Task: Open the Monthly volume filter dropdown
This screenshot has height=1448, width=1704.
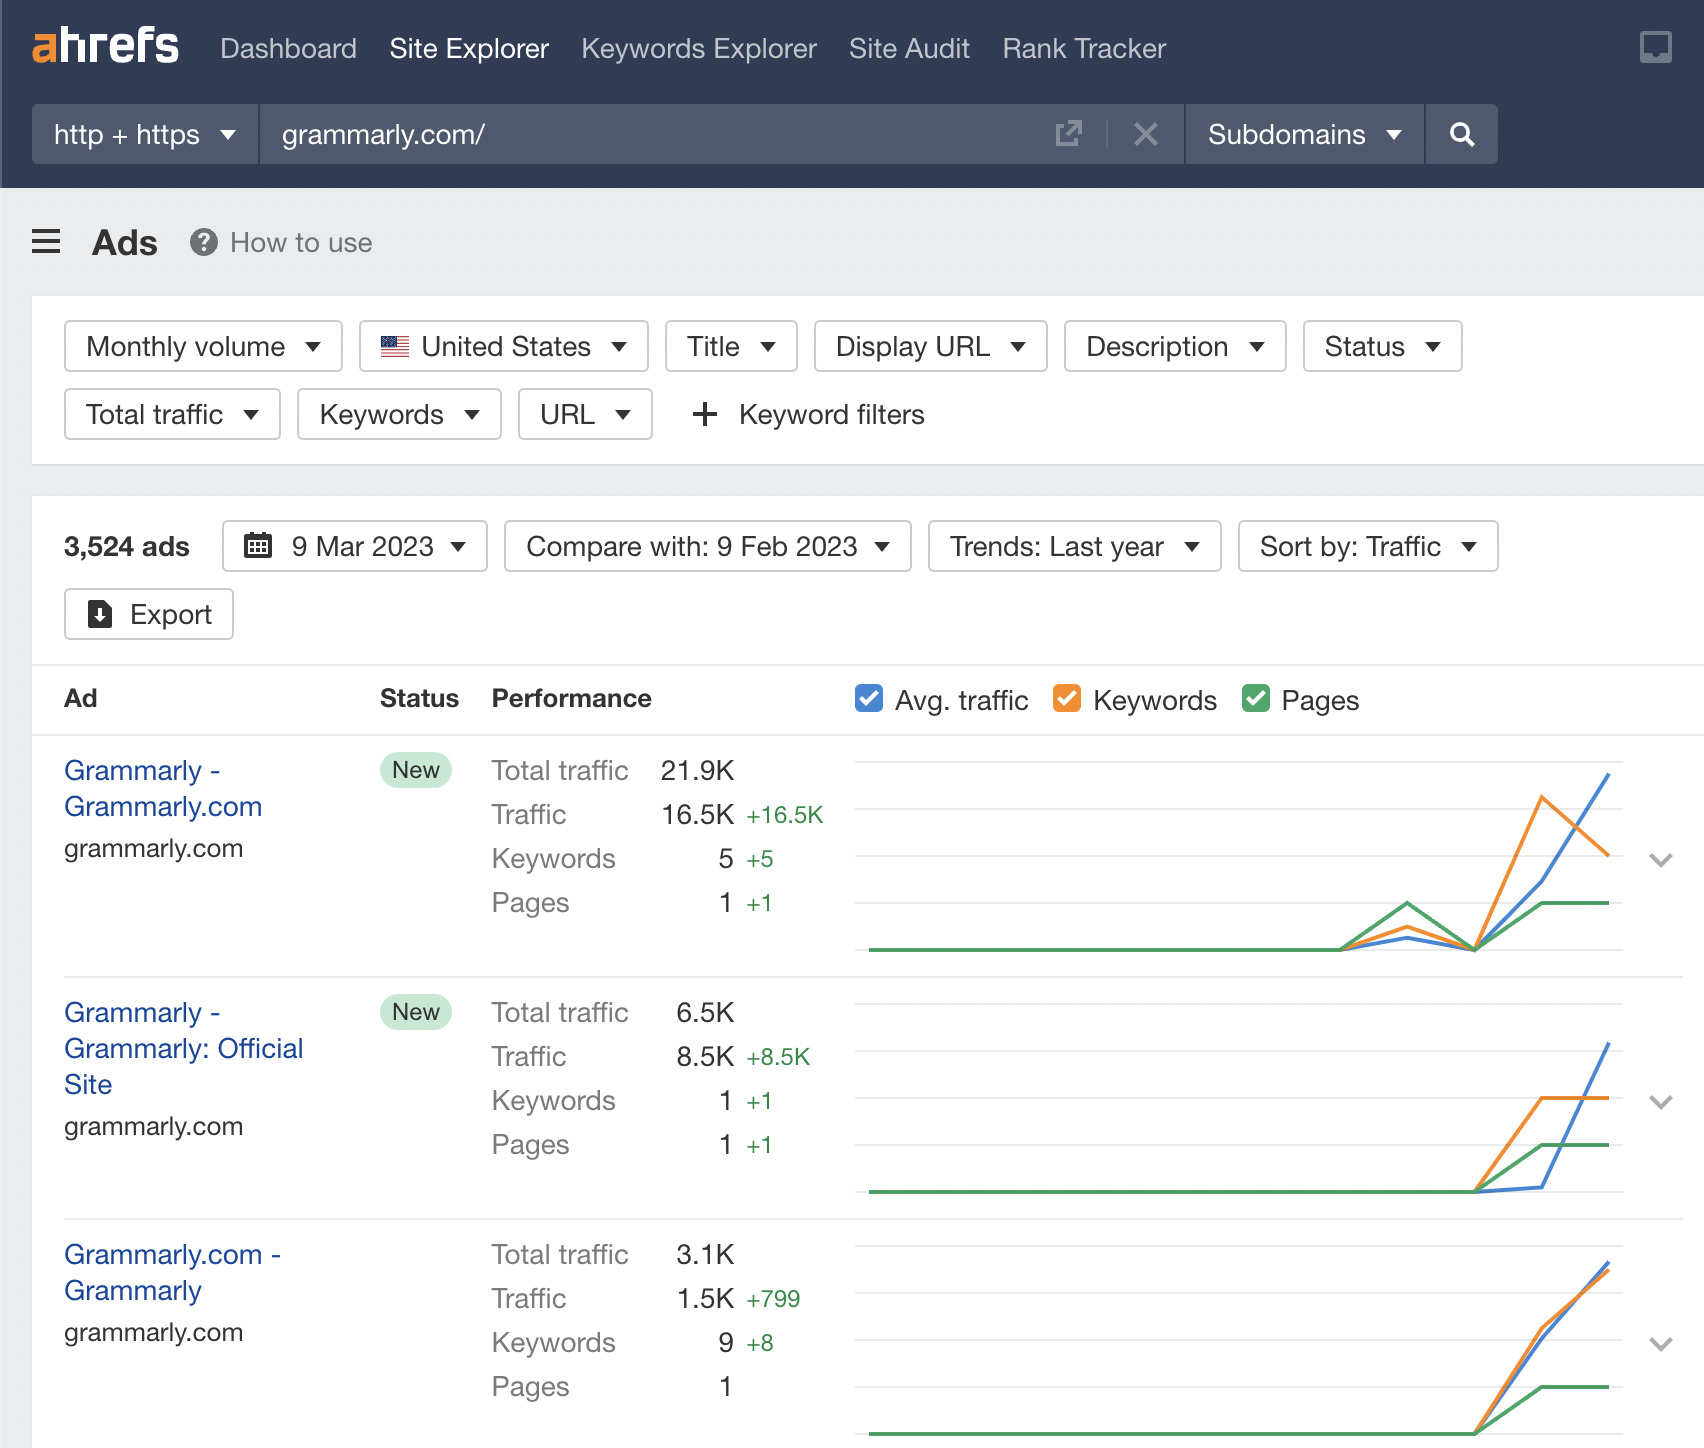Action: [x=202, y=346]
